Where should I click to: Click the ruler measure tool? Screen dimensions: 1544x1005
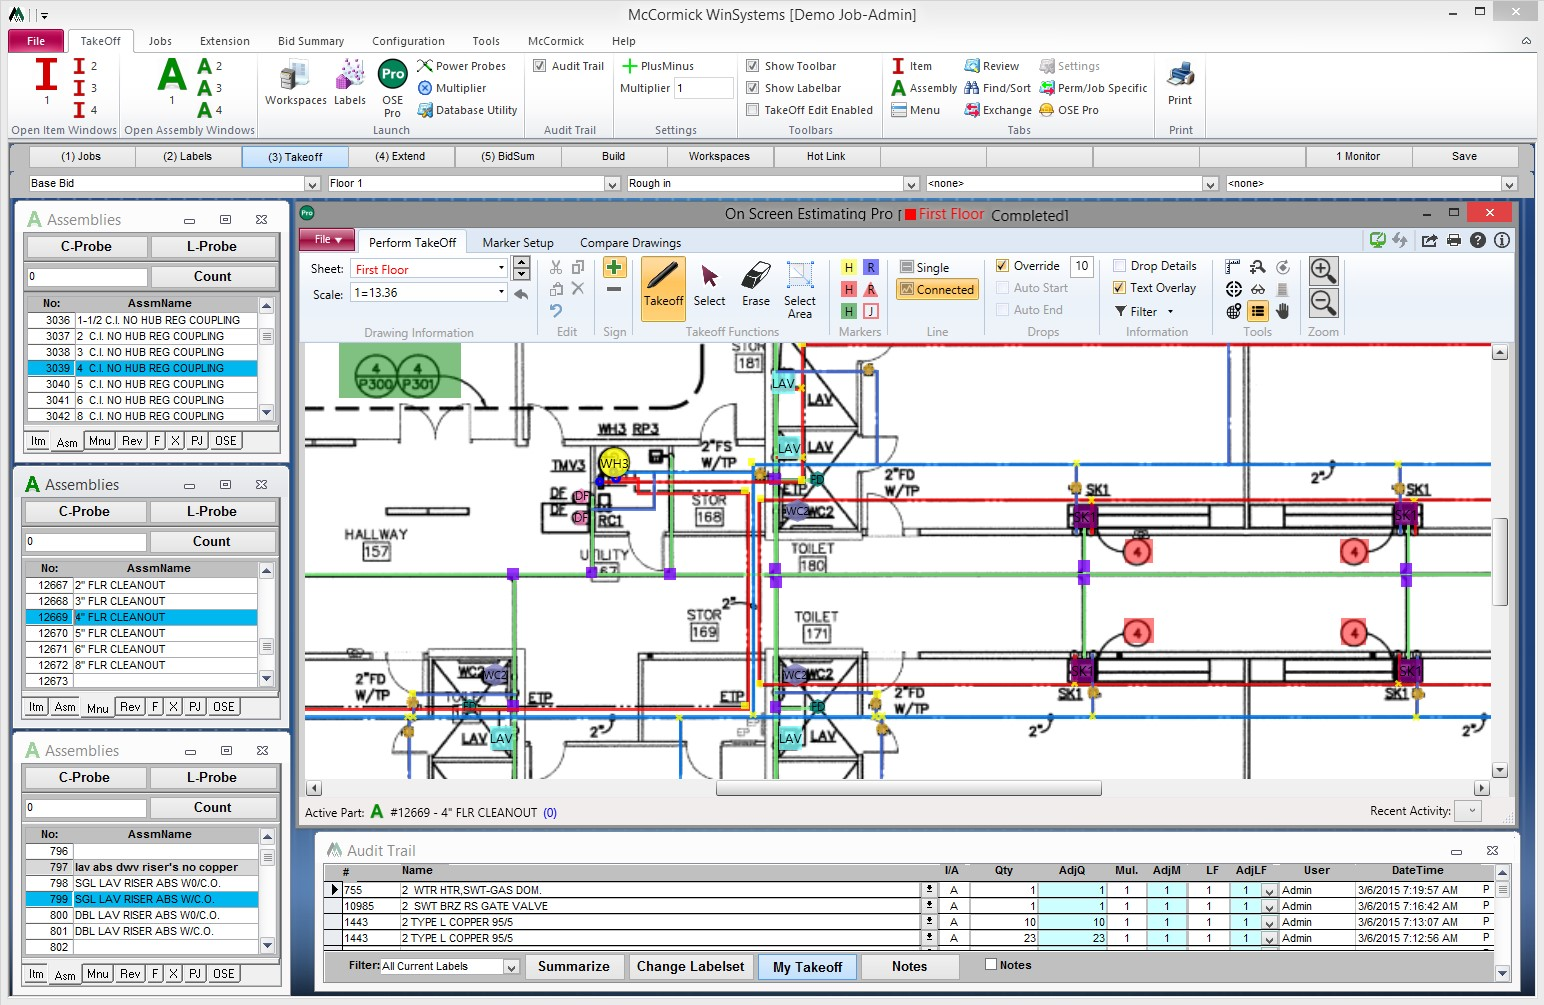[1233, 267]
